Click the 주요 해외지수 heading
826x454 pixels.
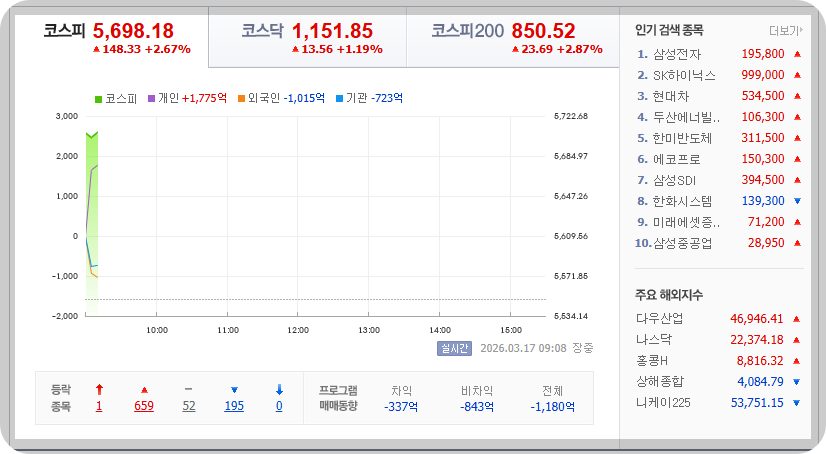pos(669,295)
